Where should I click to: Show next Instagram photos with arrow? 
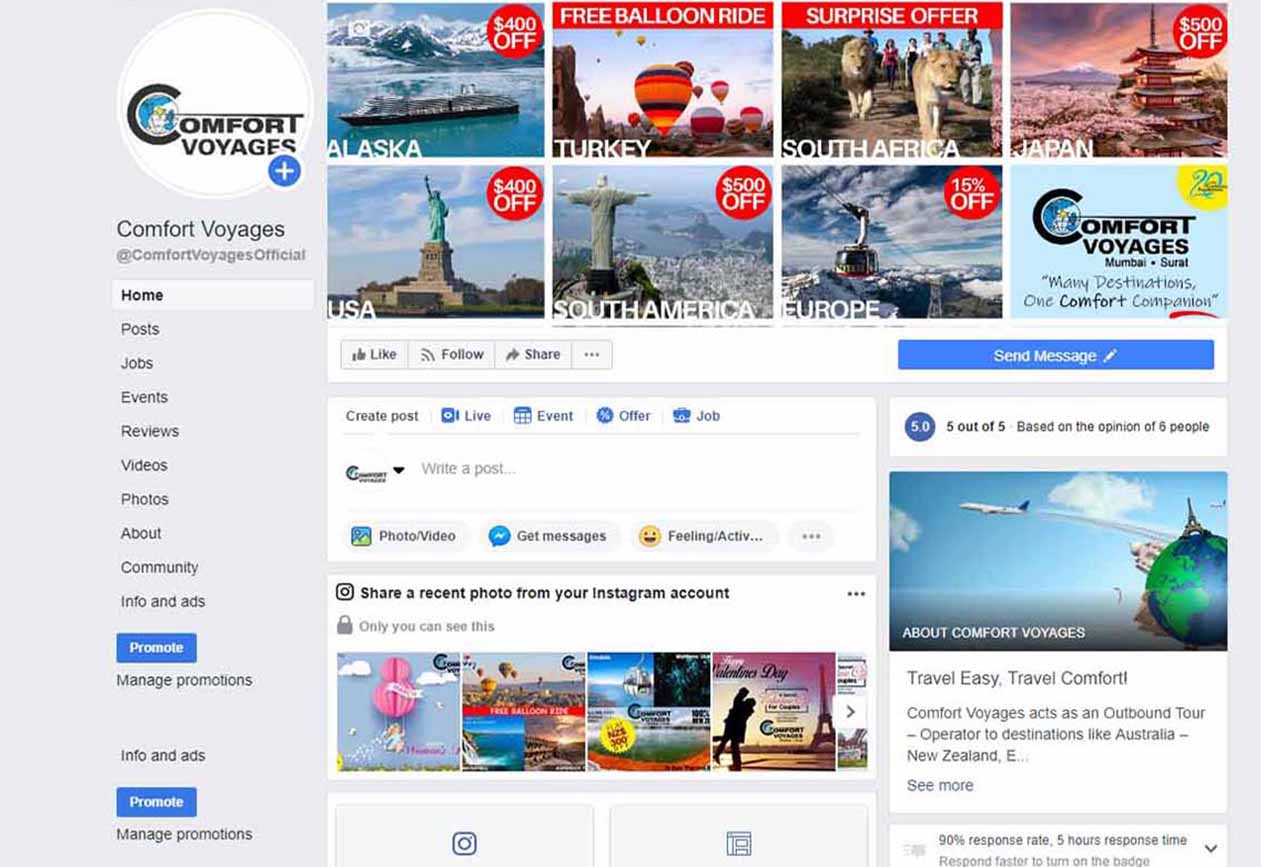point(850,712)
